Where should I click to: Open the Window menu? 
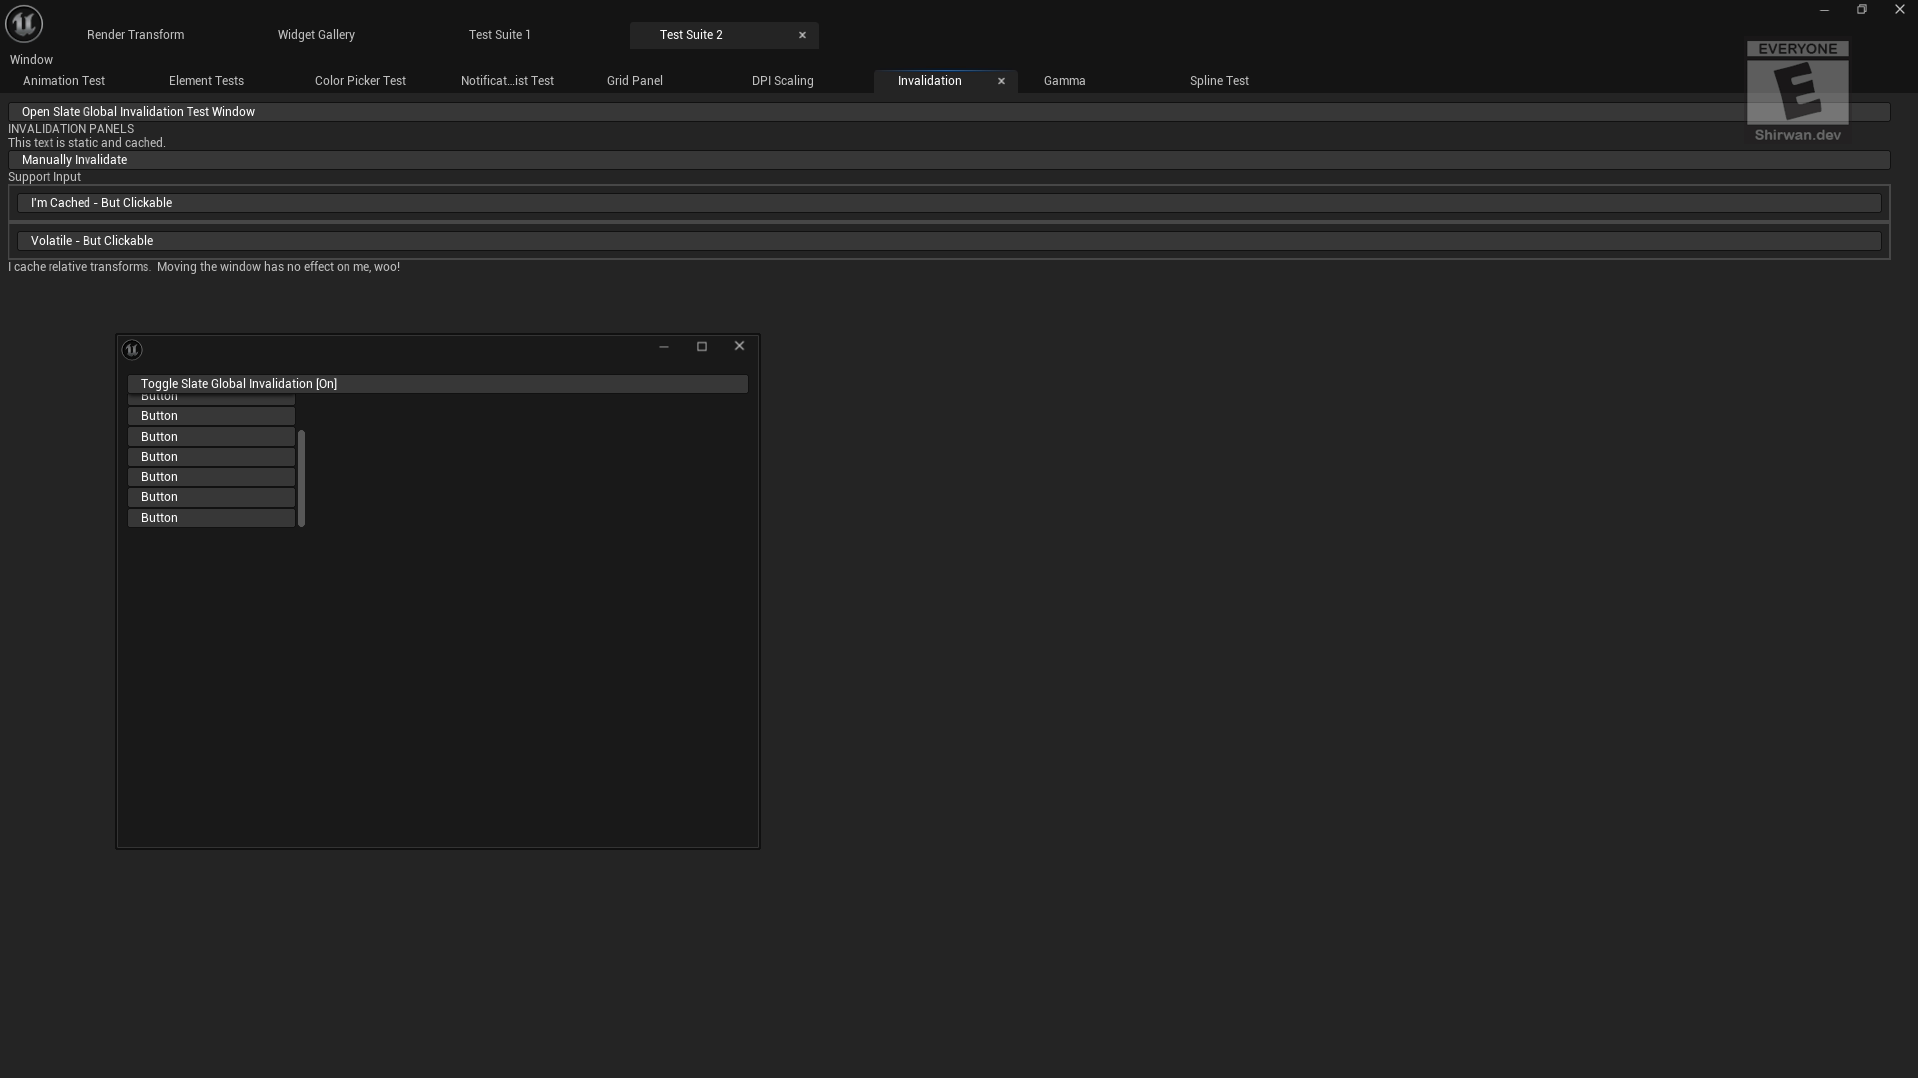pos(31,60)
